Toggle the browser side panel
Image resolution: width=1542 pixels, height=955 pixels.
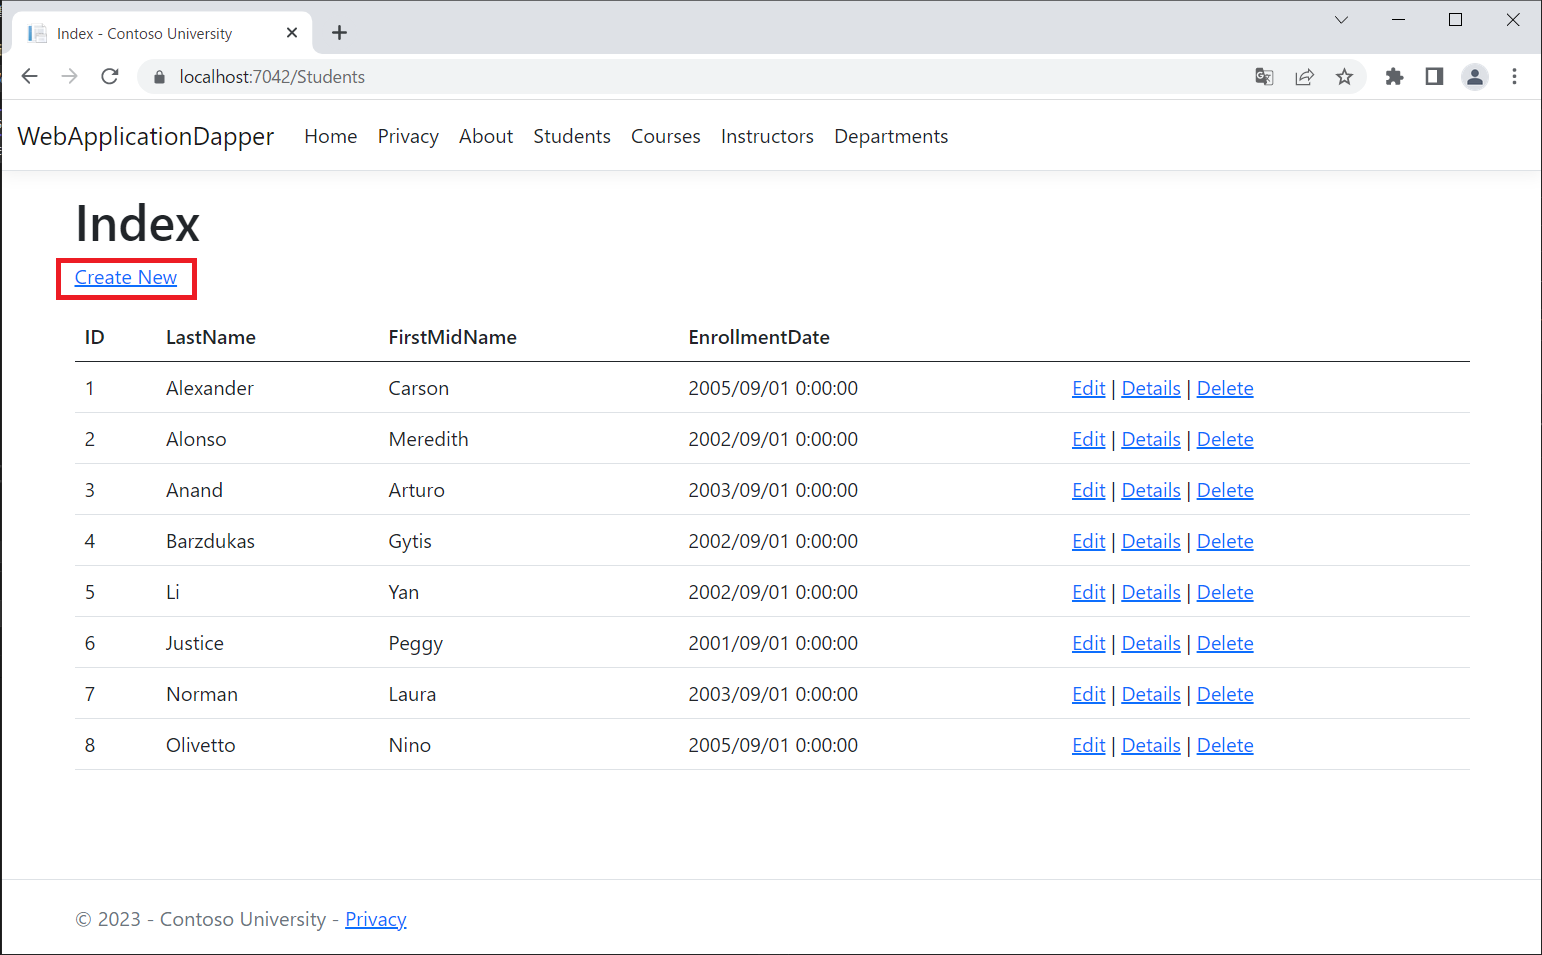1434,77
